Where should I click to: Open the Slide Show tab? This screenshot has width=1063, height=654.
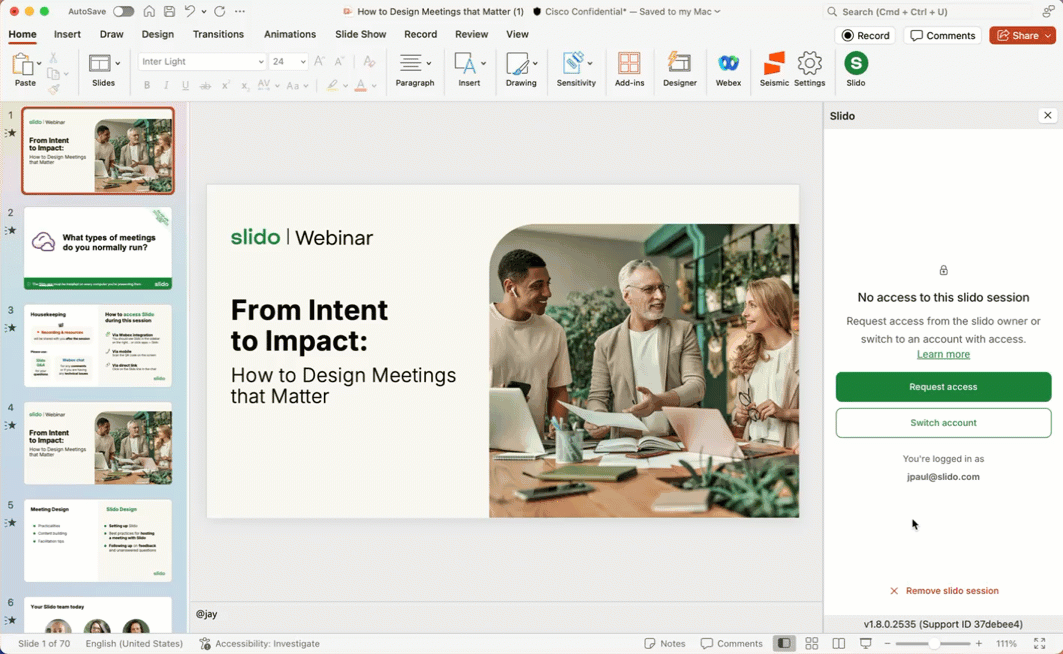[x=361, y=34]
